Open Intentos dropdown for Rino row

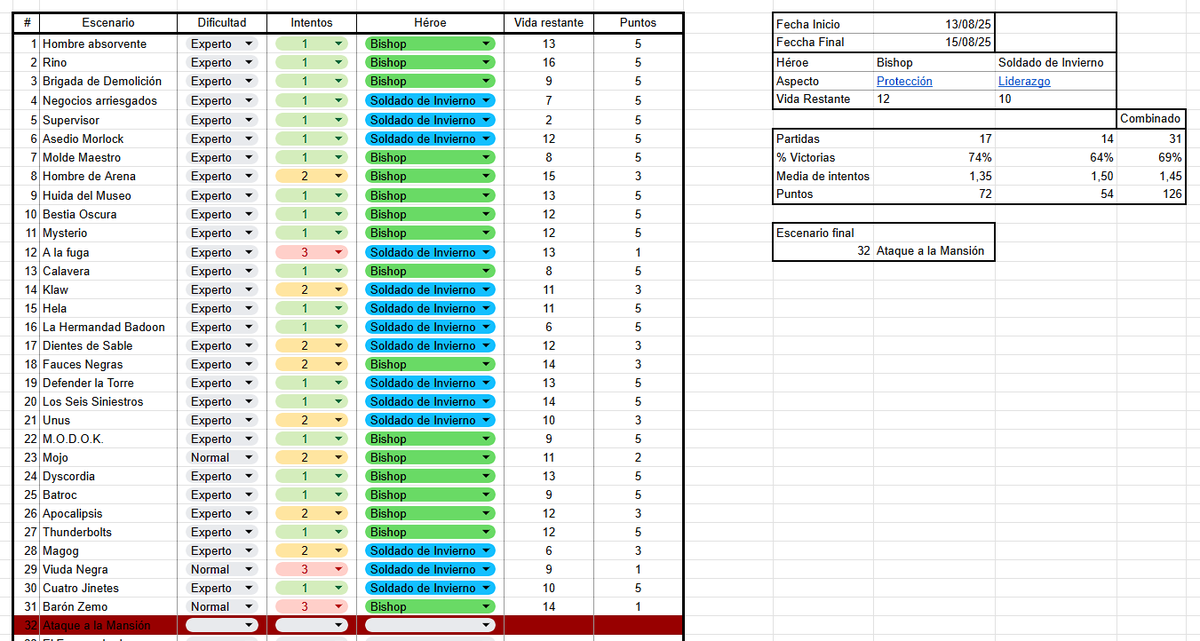[311, 62]
